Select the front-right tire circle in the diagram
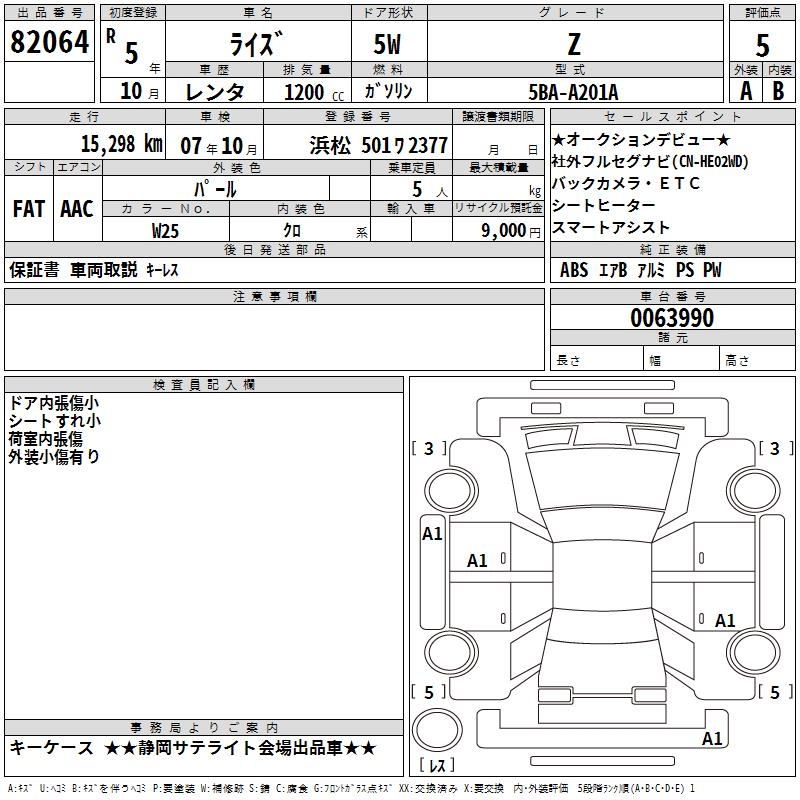 [x=754, y=491]
